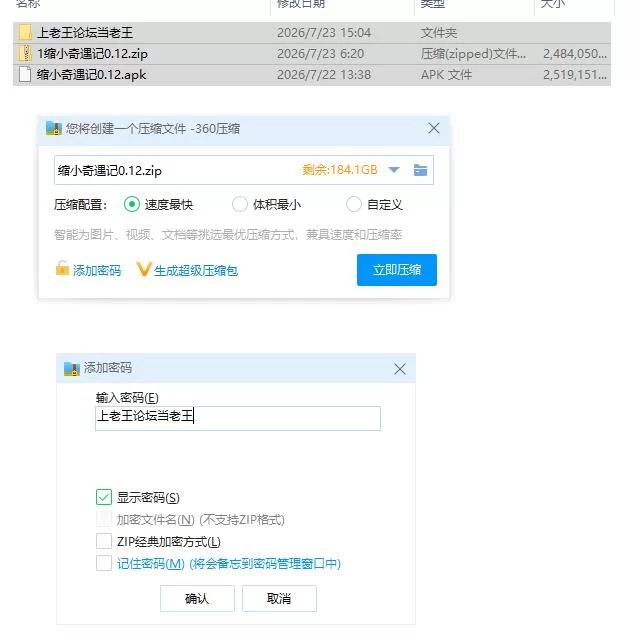Screen dimensions: 634x639
Task: Click the size value 2,484,050
Action: pos(575,54)
